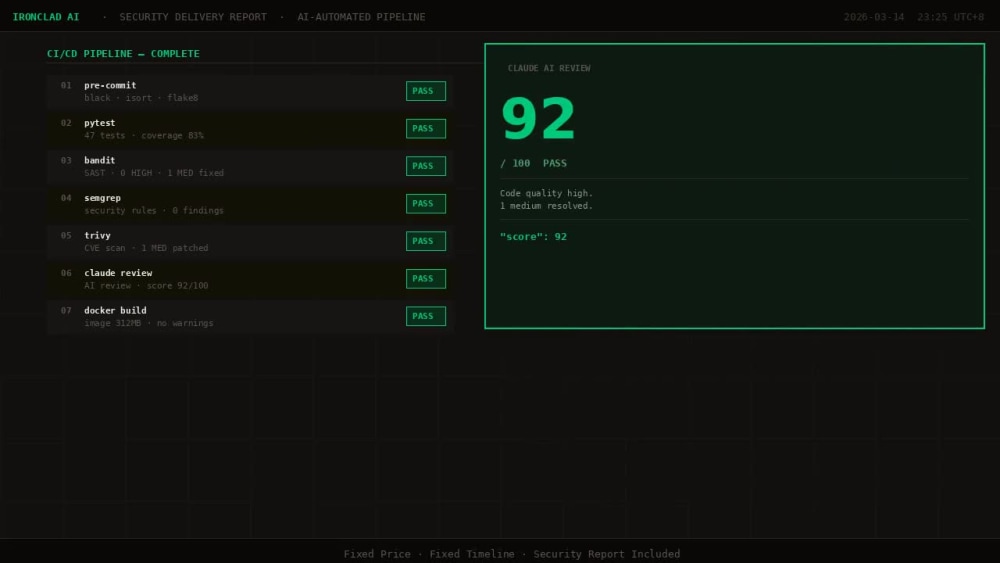Click 'image 312MB · no warnings' detail
The height and width of the screenshot is (563, 1000).
[x=149, y=323]
